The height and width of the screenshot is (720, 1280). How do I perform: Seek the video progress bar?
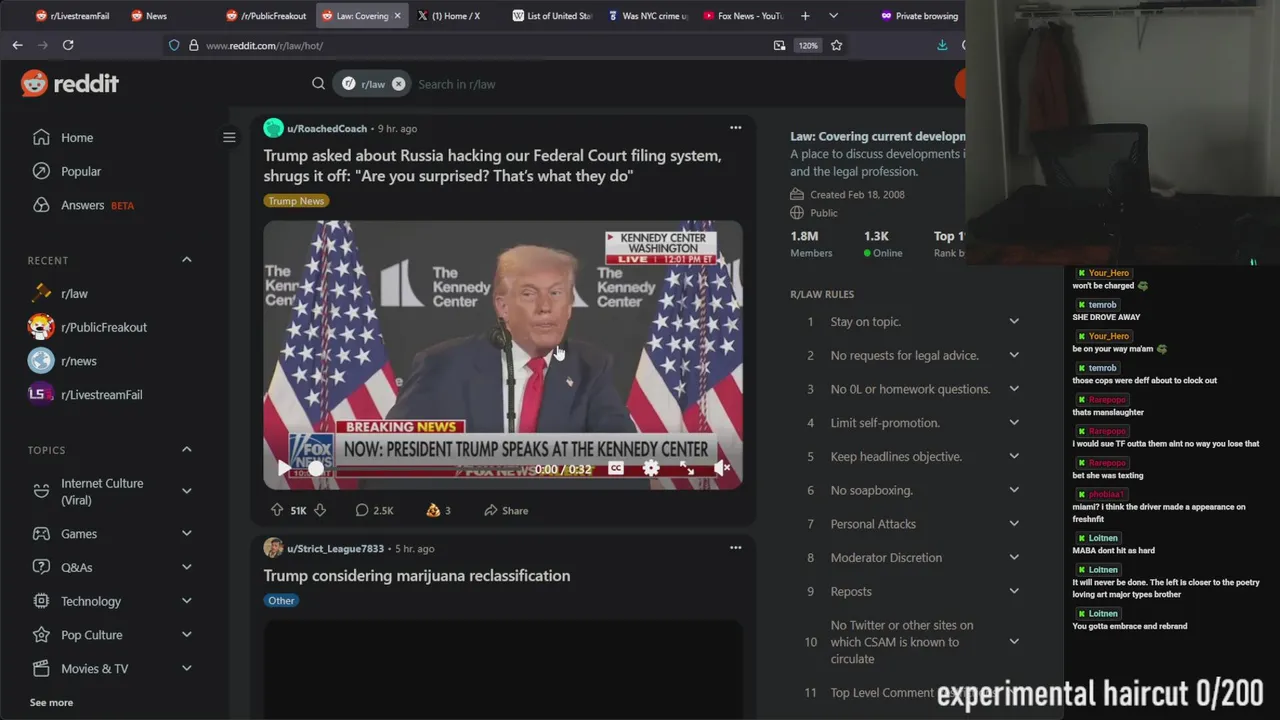coord(423,468)
